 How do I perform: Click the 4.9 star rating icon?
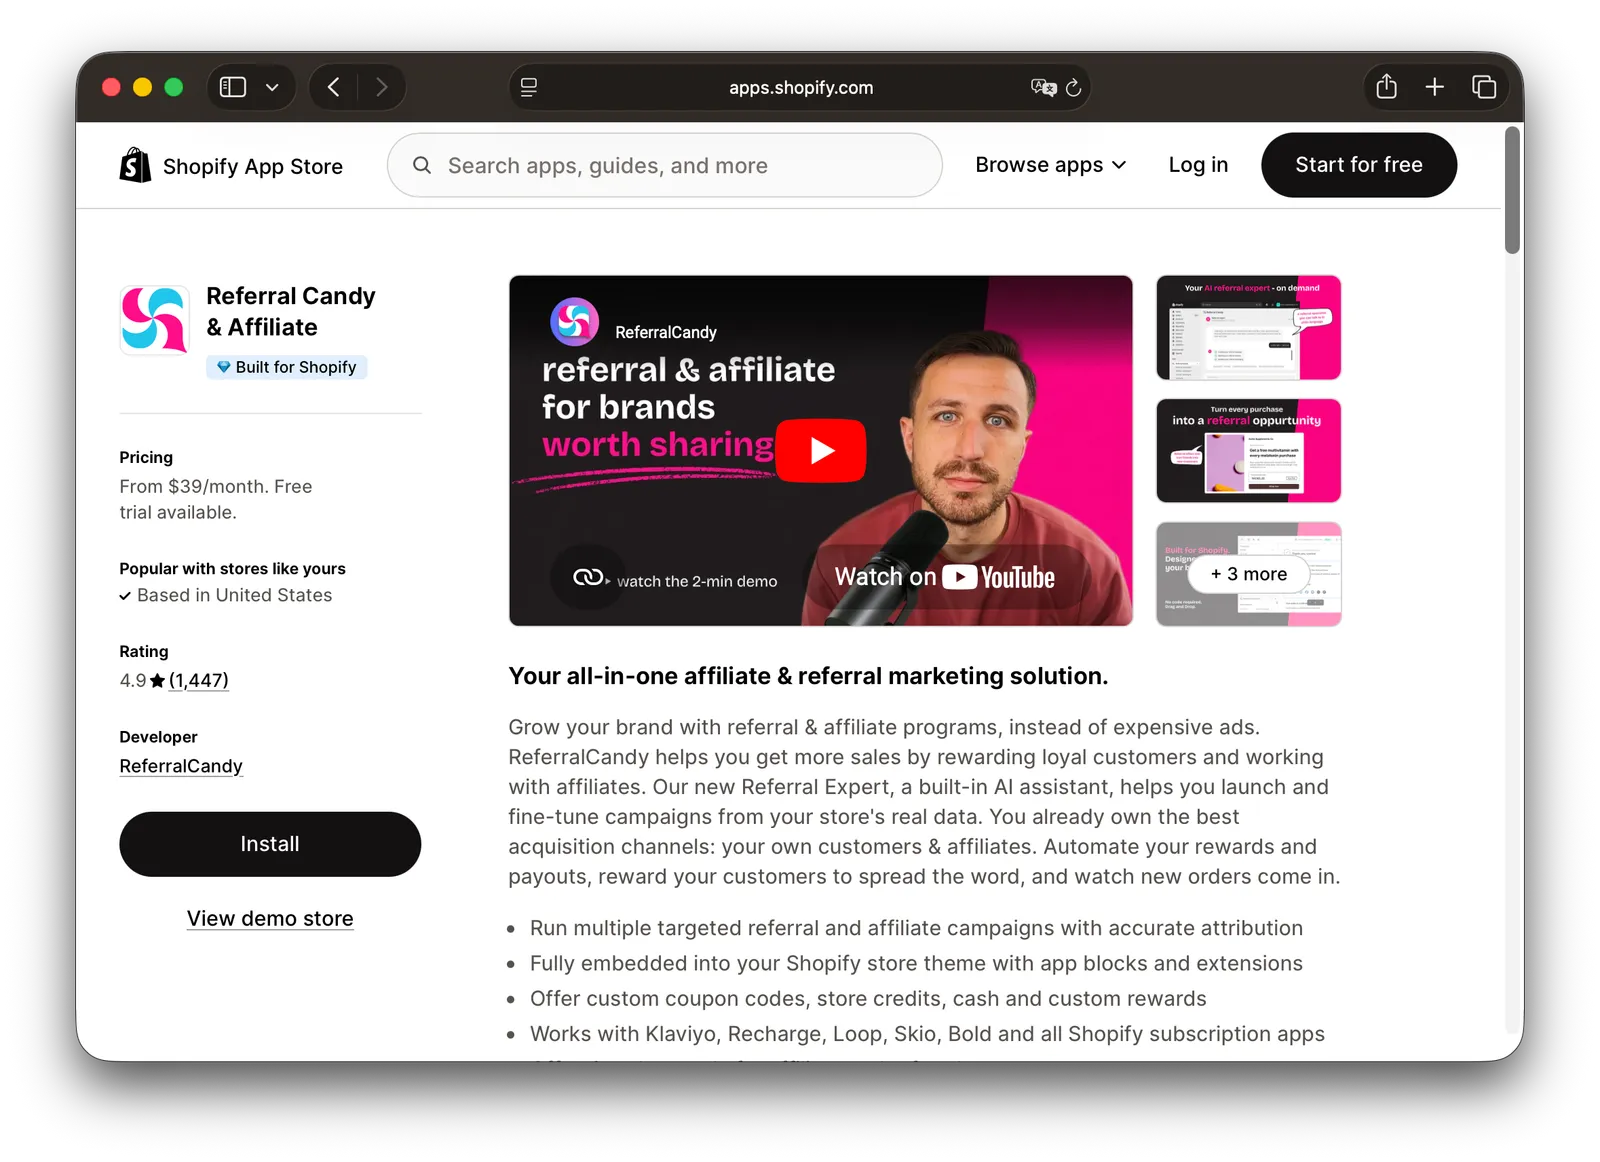click(x=157, y=680)
